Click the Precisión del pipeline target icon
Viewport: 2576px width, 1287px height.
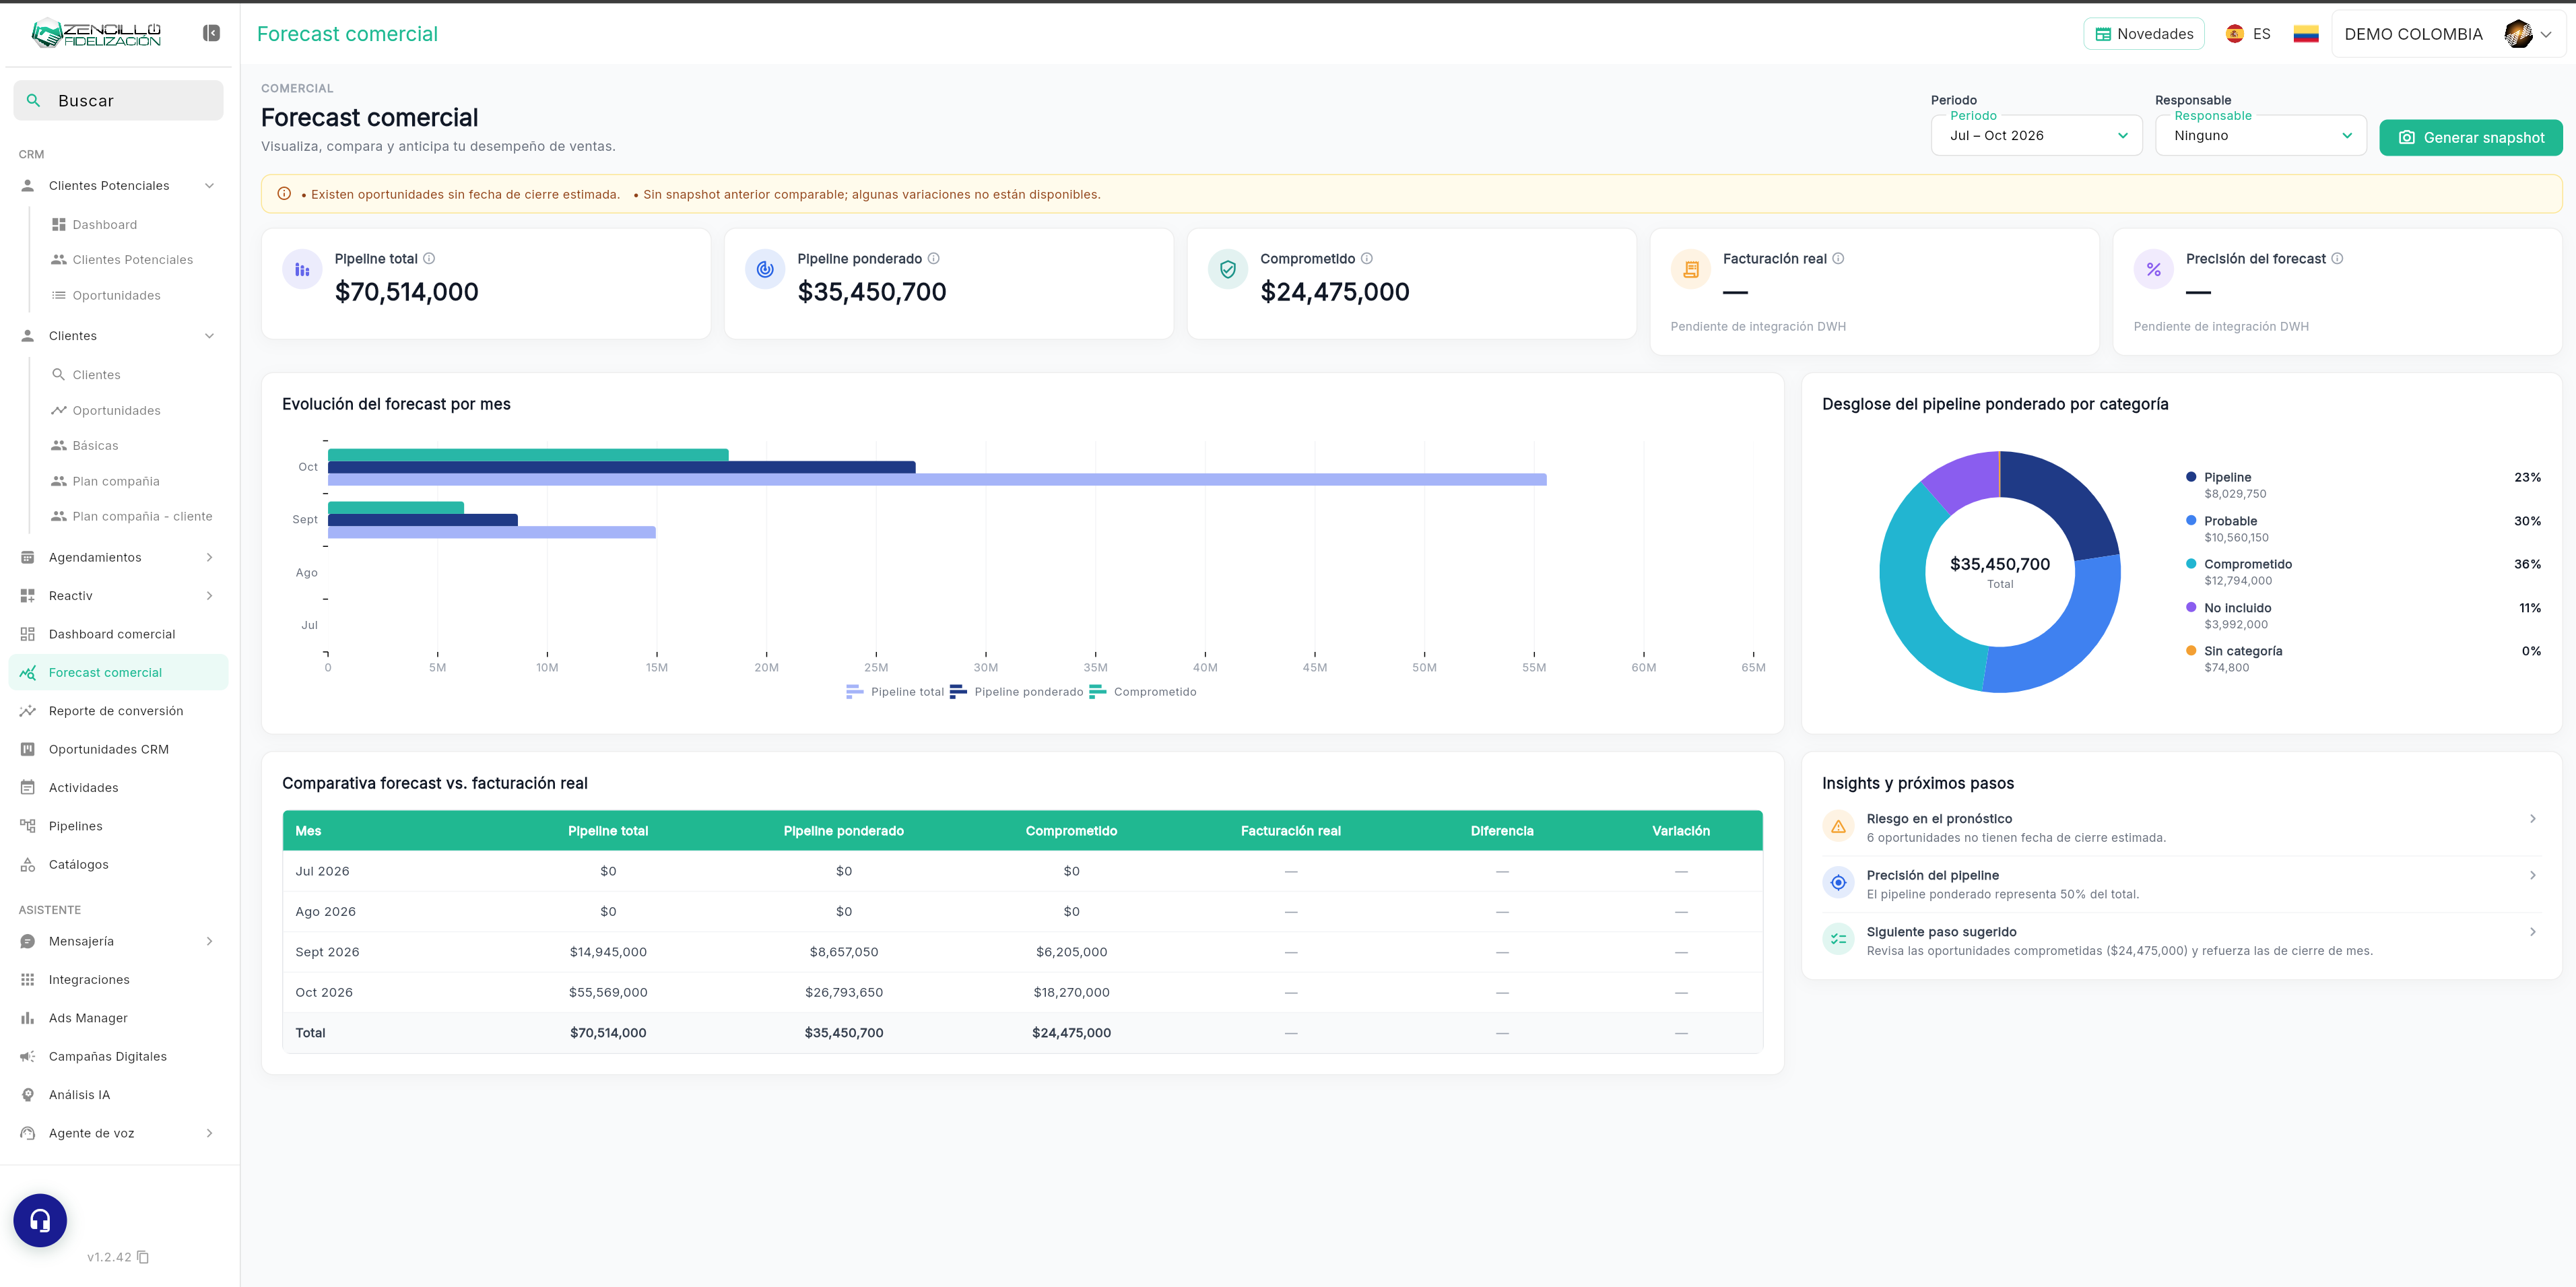click(1838, 883)
